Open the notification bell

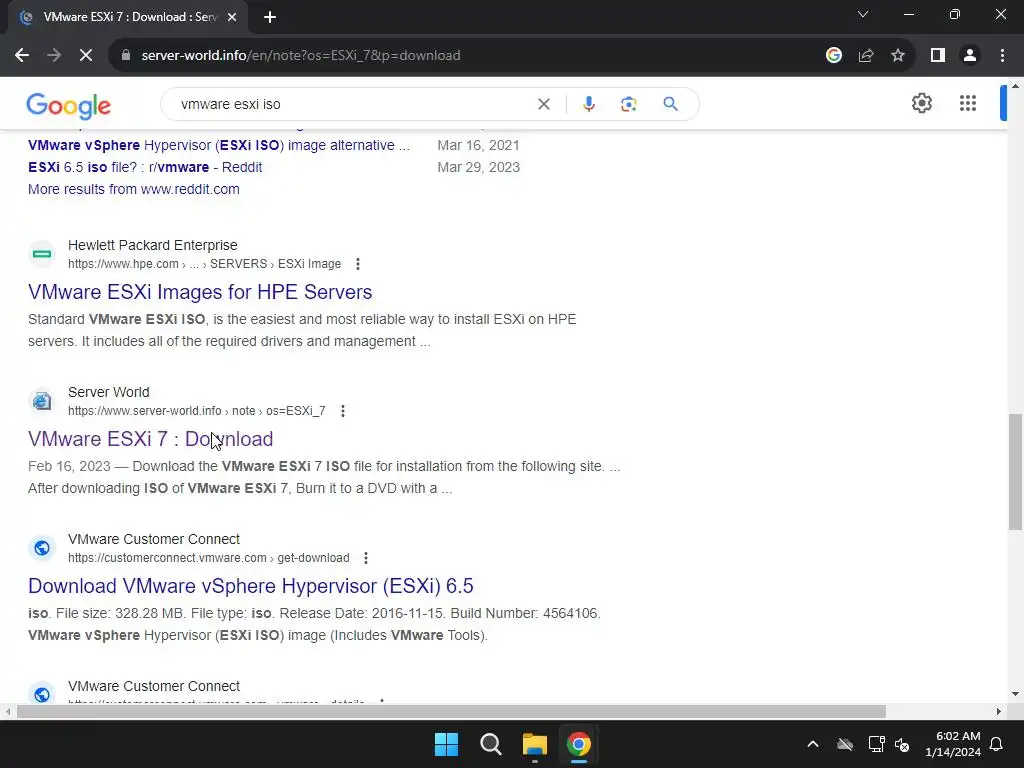click(997, 744)
